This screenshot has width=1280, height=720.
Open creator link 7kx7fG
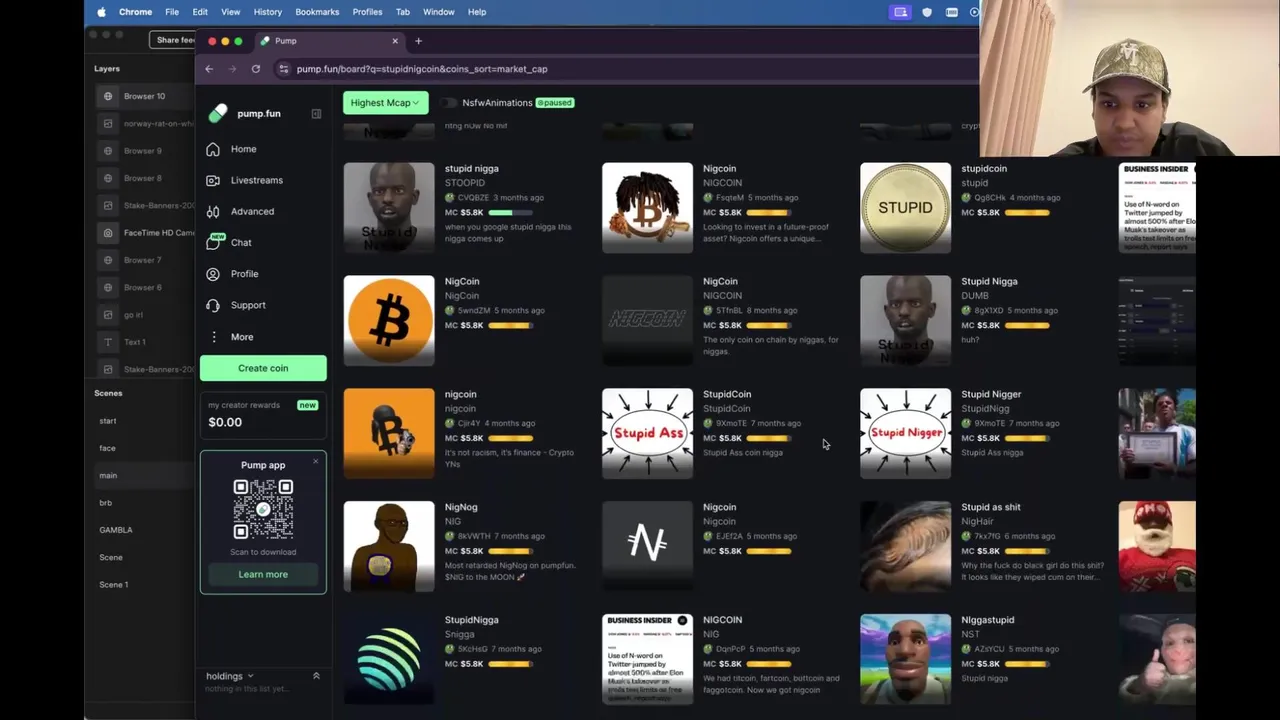(x=987, y=537)
